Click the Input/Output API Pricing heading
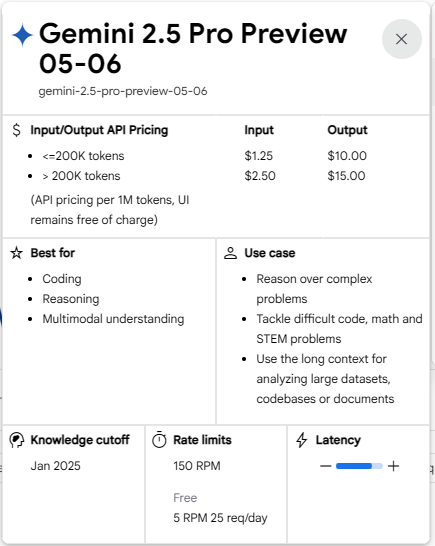Image resolution: width=435 pixels, height=546 pixels. tap(99, 130)
